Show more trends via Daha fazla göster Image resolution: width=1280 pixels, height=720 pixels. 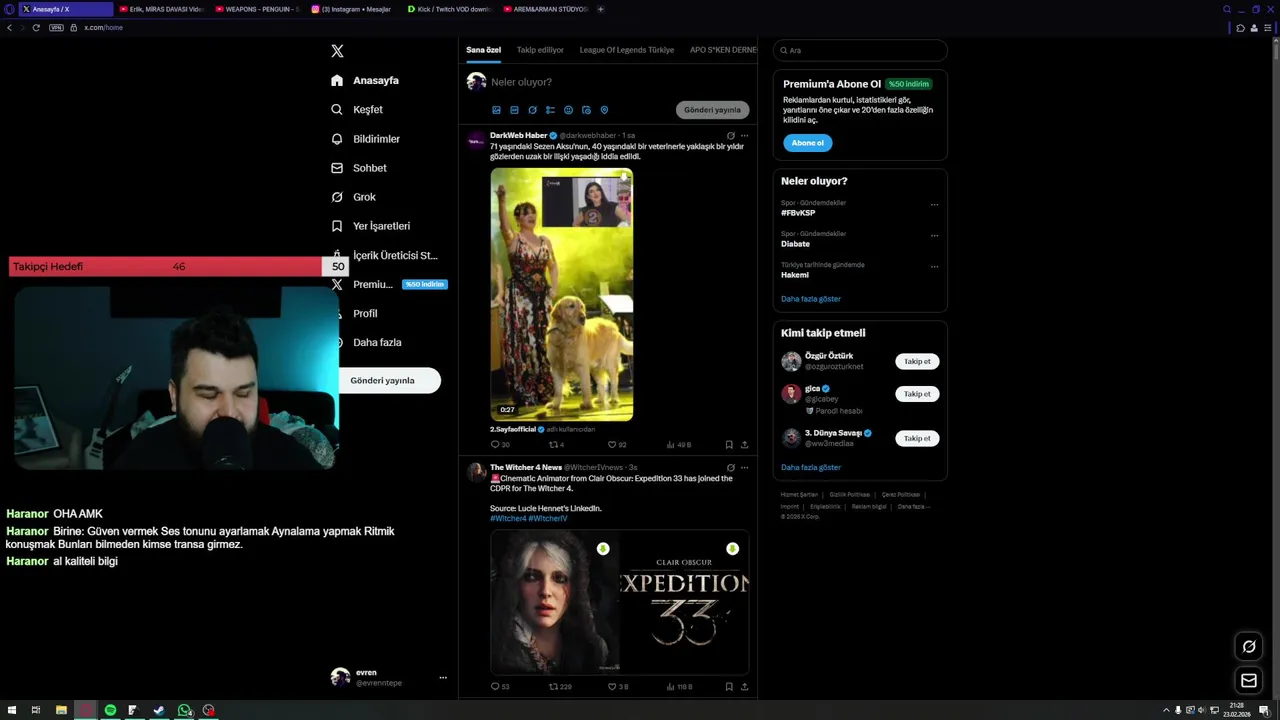811,299
